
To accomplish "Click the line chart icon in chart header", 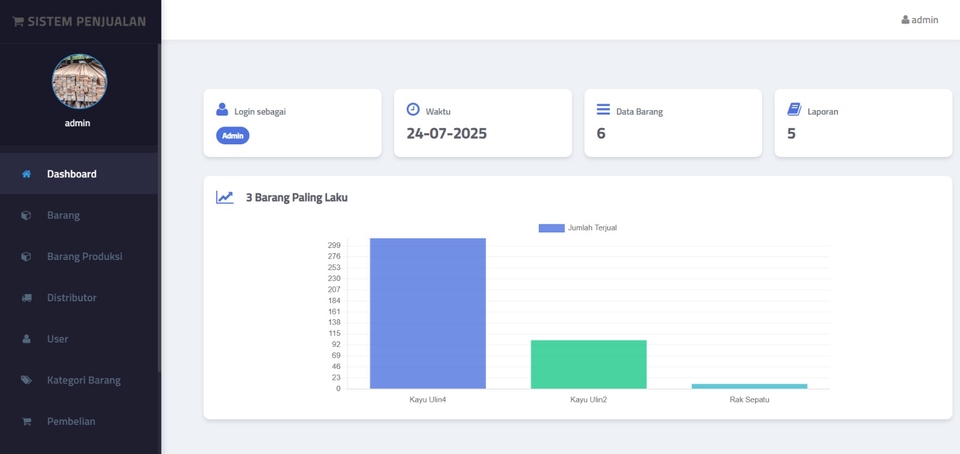I will coord(225,197).
